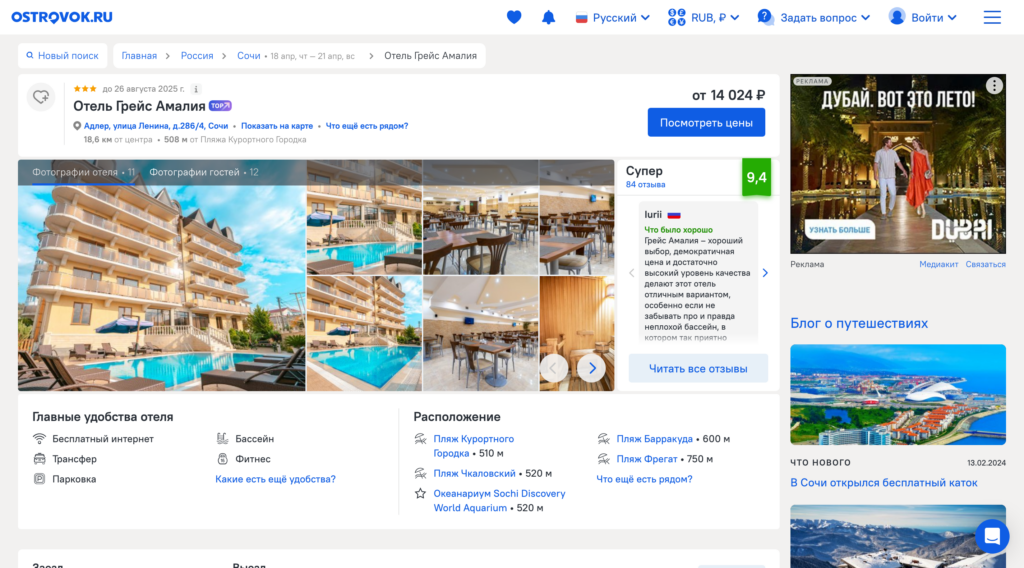Click beach icon beside Пляж Барракуда
Viewport: 1024px width, 568px height.
(x=603, y=439)
